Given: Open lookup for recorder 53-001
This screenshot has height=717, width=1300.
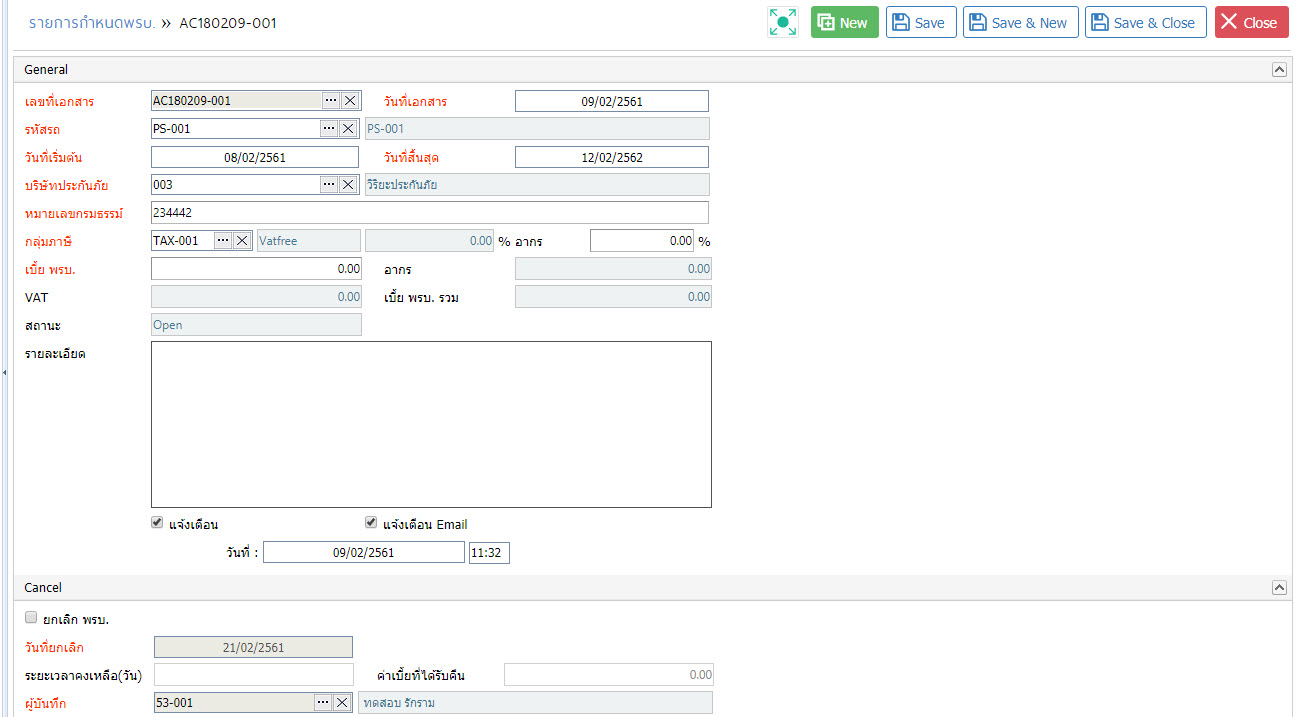Looking at the screenshot, I should (323, 702).
